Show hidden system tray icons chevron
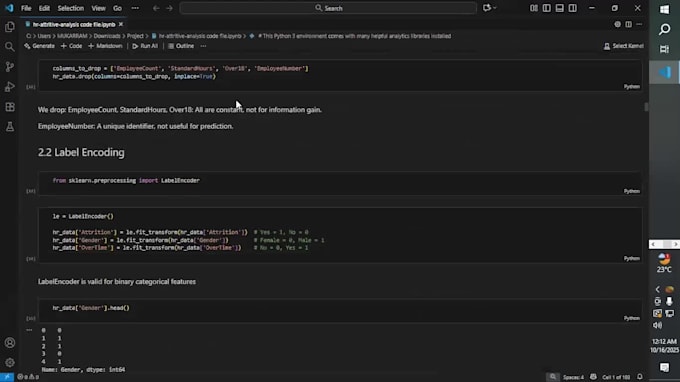Screen dimensions: 680x382 coord(657,289)
